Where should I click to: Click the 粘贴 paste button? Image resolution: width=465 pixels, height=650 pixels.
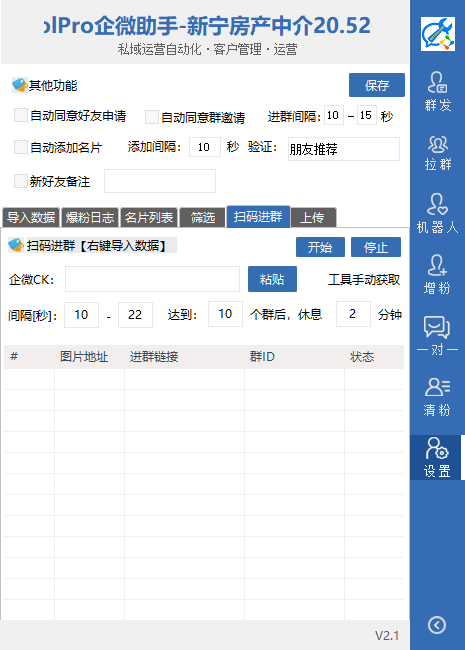pos(272,279)
